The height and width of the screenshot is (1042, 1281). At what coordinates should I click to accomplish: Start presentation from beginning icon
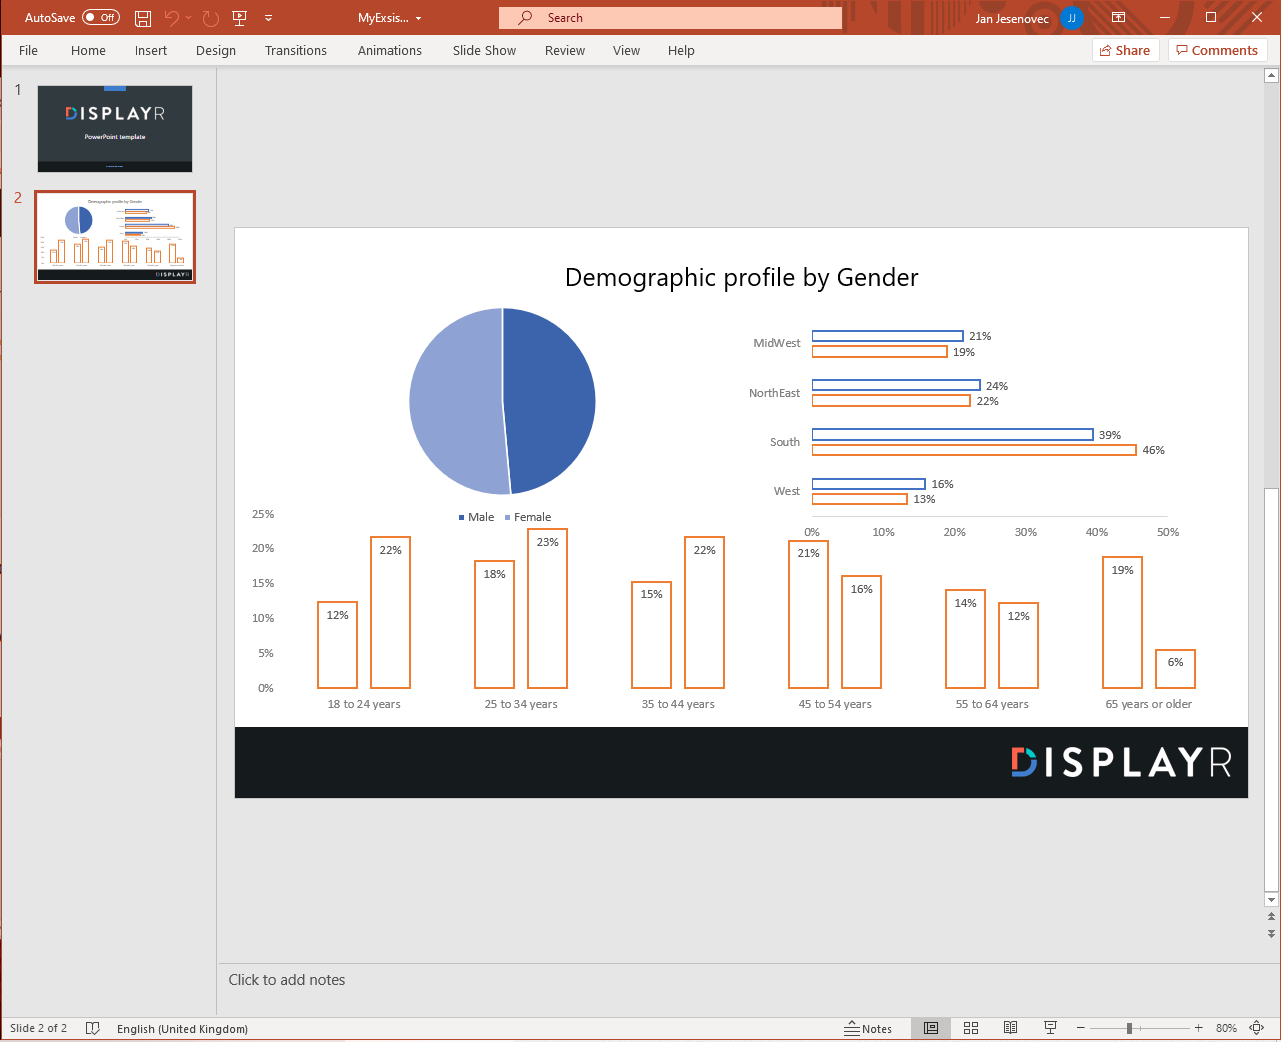(239, 18)
